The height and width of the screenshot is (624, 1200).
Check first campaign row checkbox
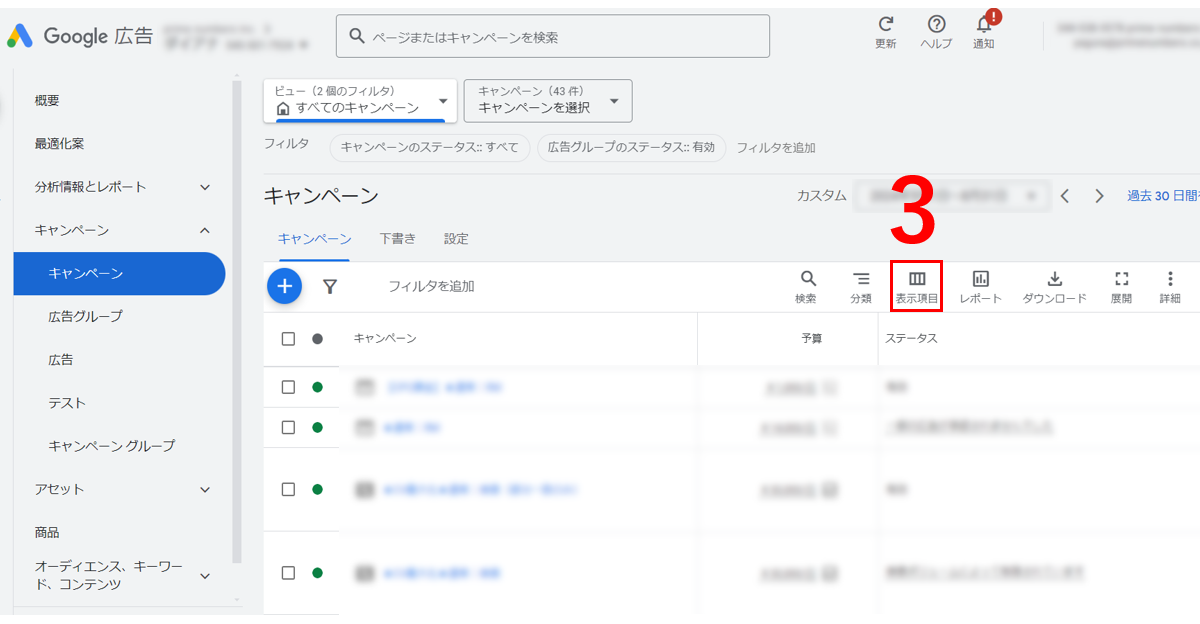tap(288, 387)
